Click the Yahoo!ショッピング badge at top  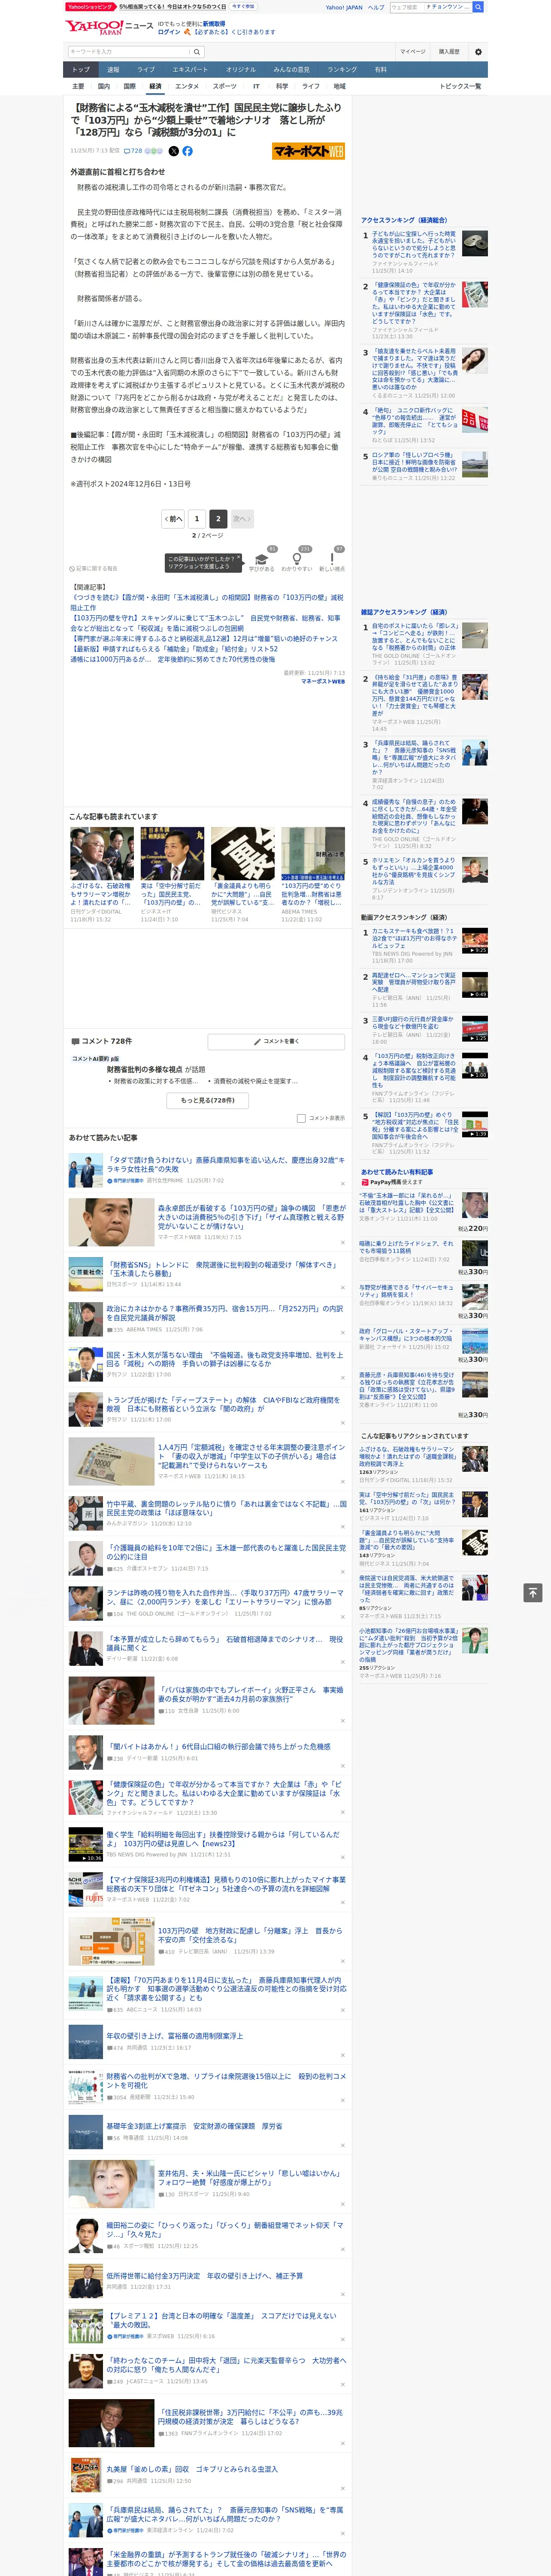pos(90,7)
